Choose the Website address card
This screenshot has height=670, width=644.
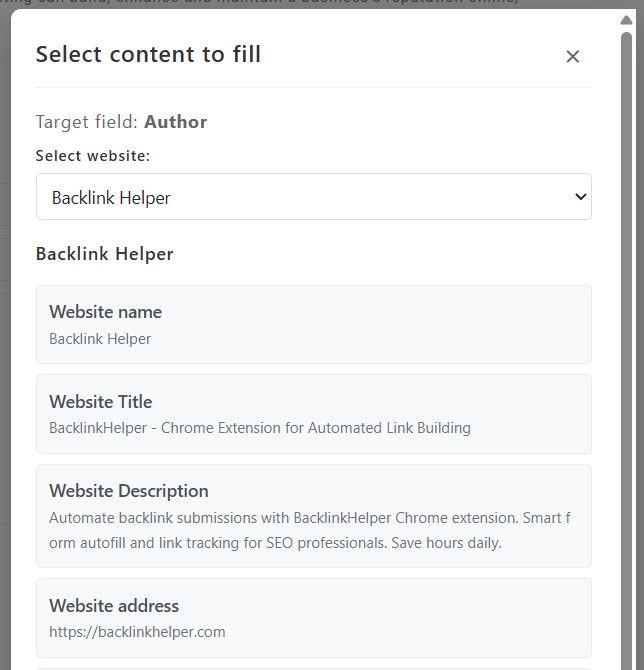point(313,617)
